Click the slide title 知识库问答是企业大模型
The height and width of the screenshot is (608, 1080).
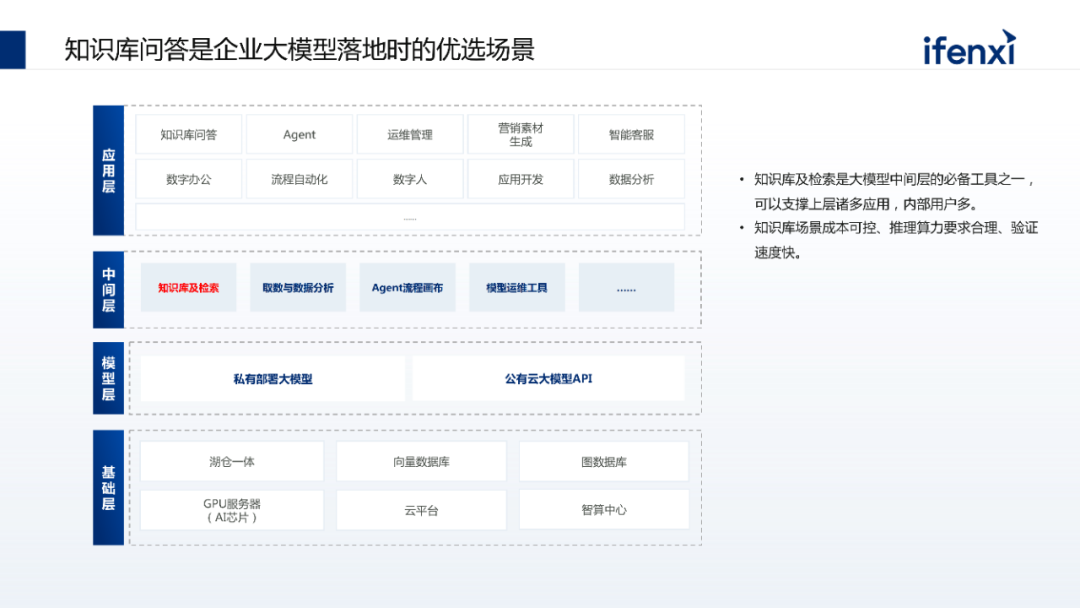pyautogui.click(x=299, y=49)
